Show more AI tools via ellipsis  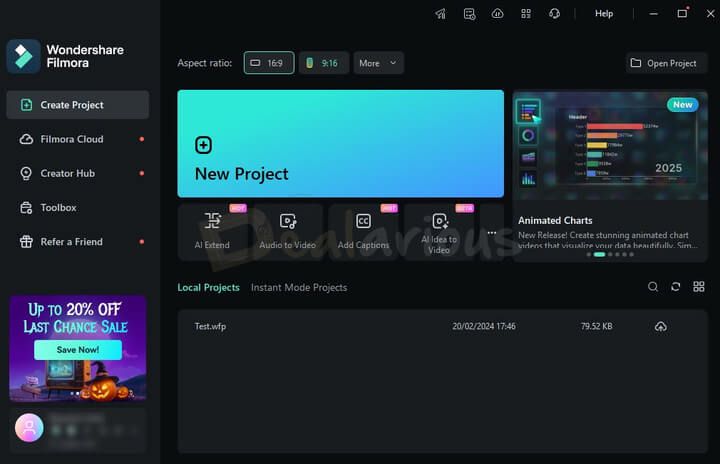491,232
